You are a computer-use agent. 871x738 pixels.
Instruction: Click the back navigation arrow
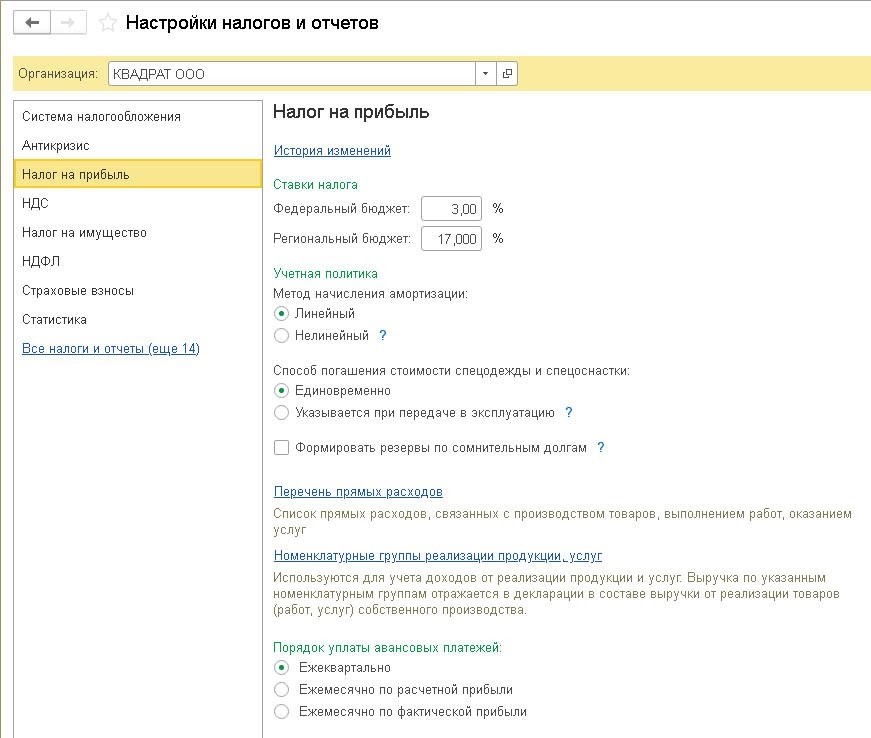click(28, 20)
